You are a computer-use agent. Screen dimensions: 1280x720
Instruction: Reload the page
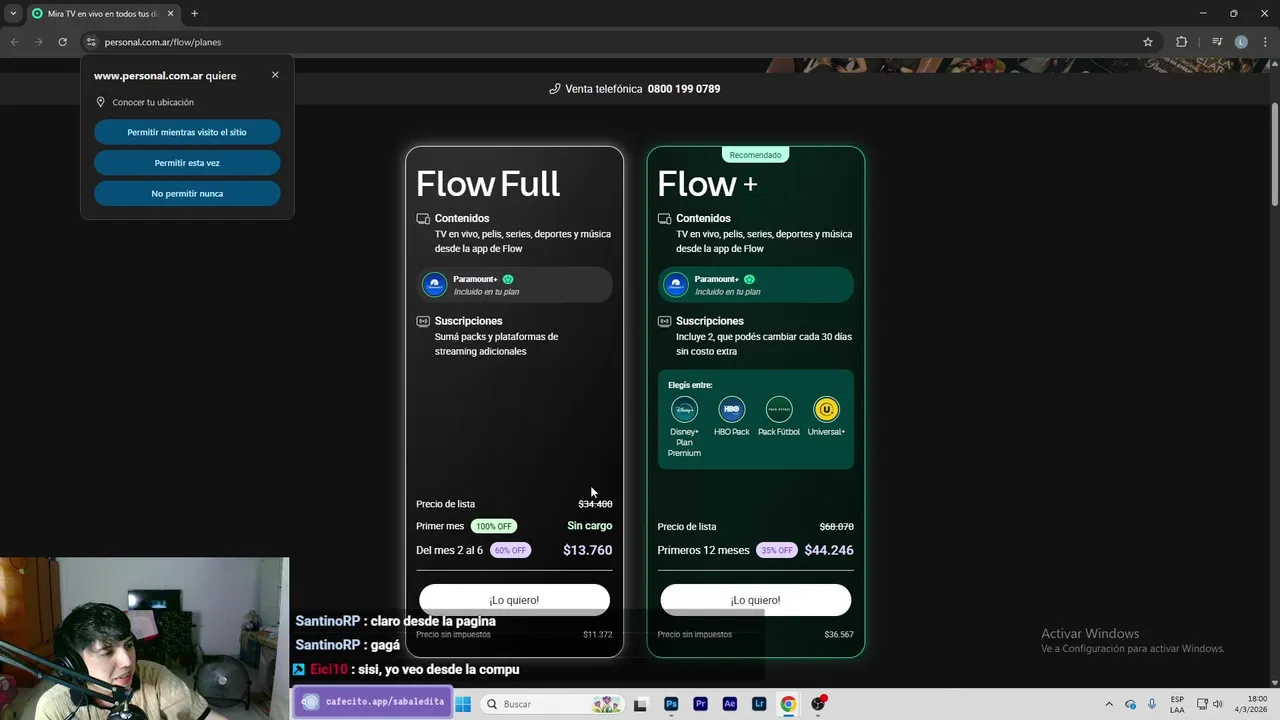[x=62, y=42]
